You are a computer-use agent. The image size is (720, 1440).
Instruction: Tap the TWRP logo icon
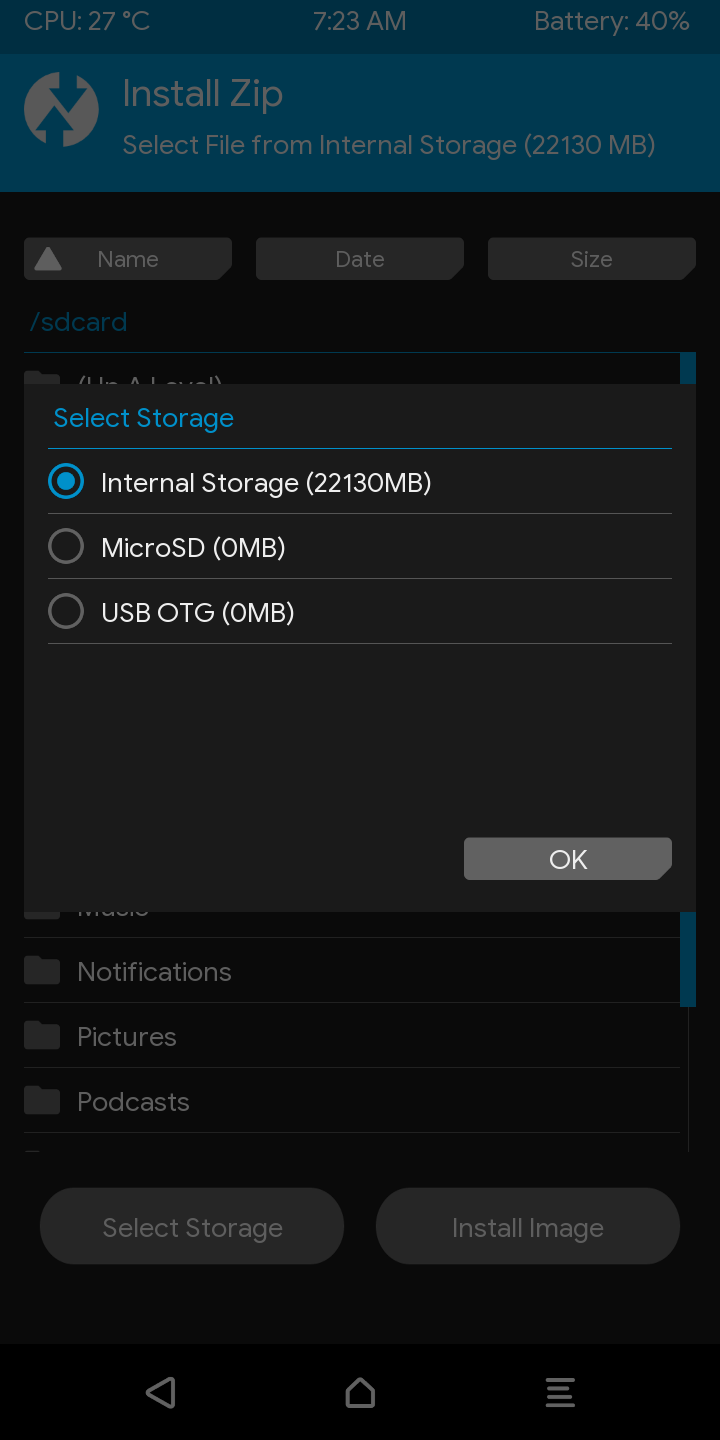61,110
